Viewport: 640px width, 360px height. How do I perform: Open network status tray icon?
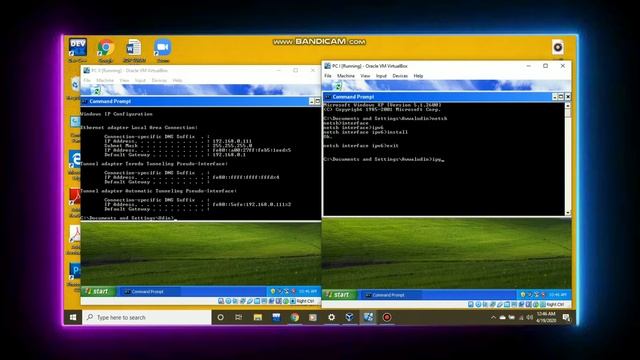521,318
